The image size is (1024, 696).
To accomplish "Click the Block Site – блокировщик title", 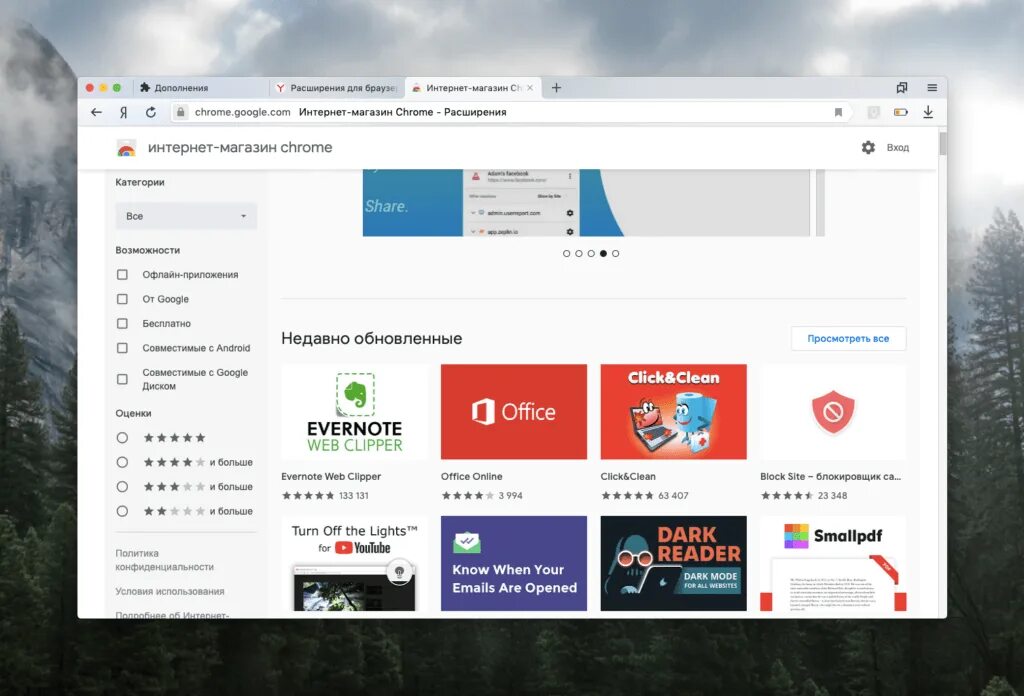I will 830,477.
